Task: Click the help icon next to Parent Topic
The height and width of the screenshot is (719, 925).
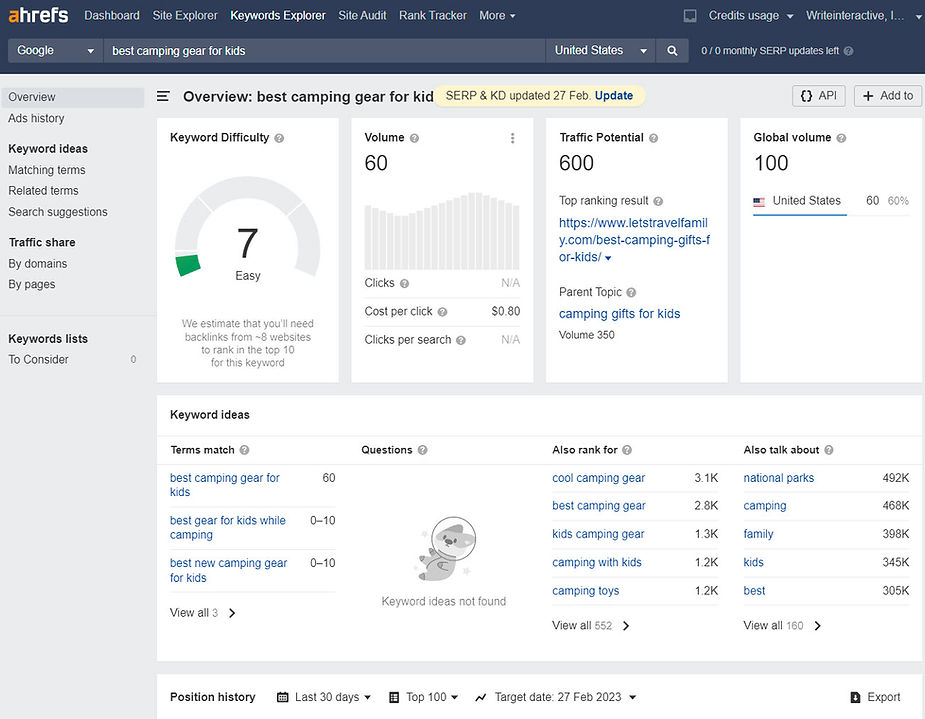Action: click(x=631, y=293)
